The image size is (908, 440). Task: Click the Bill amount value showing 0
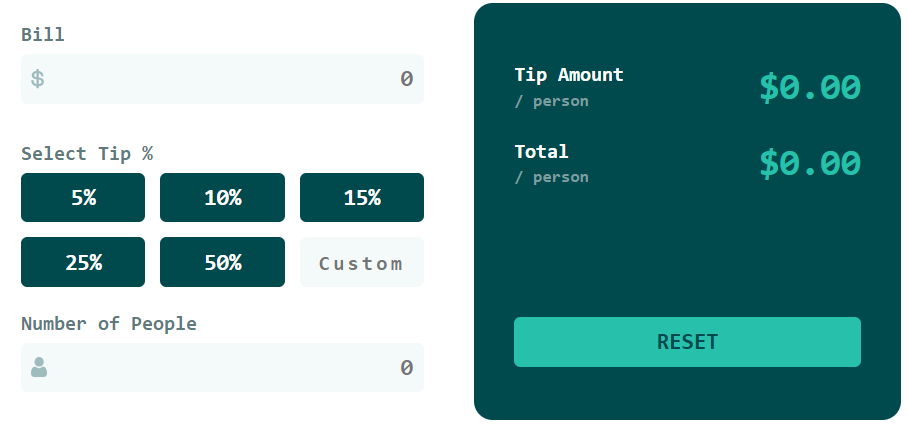click(x=406, y=79)
